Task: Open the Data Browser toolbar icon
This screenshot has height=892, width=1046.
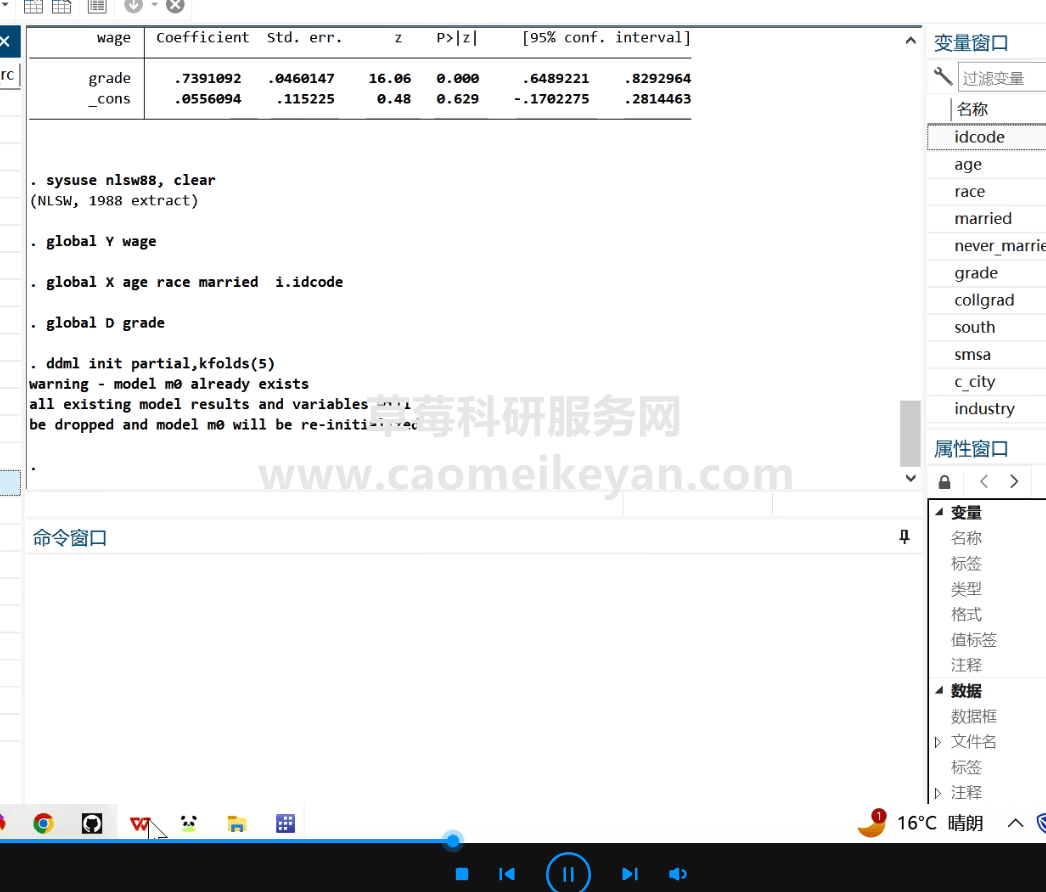Action: (61, 7)
